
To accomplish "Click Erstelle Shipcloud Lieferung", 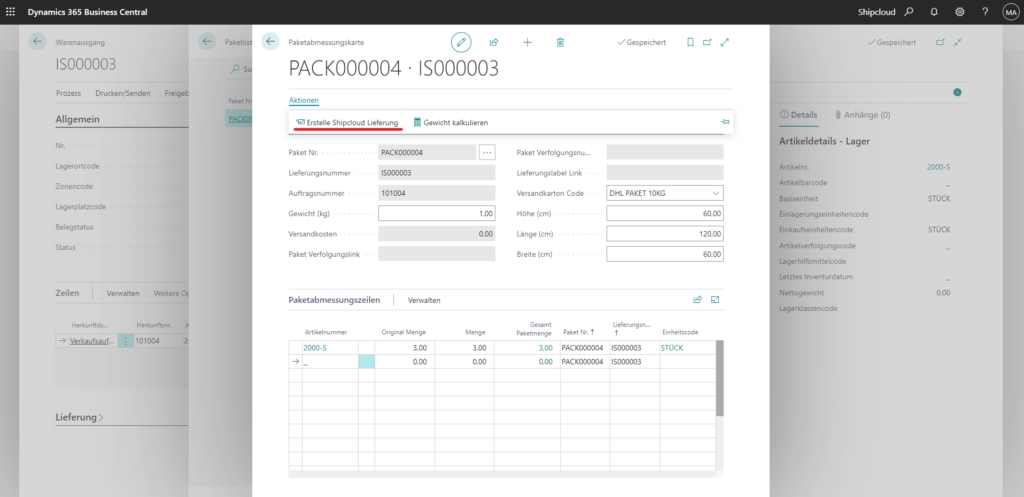I will (x=345, y=122).
